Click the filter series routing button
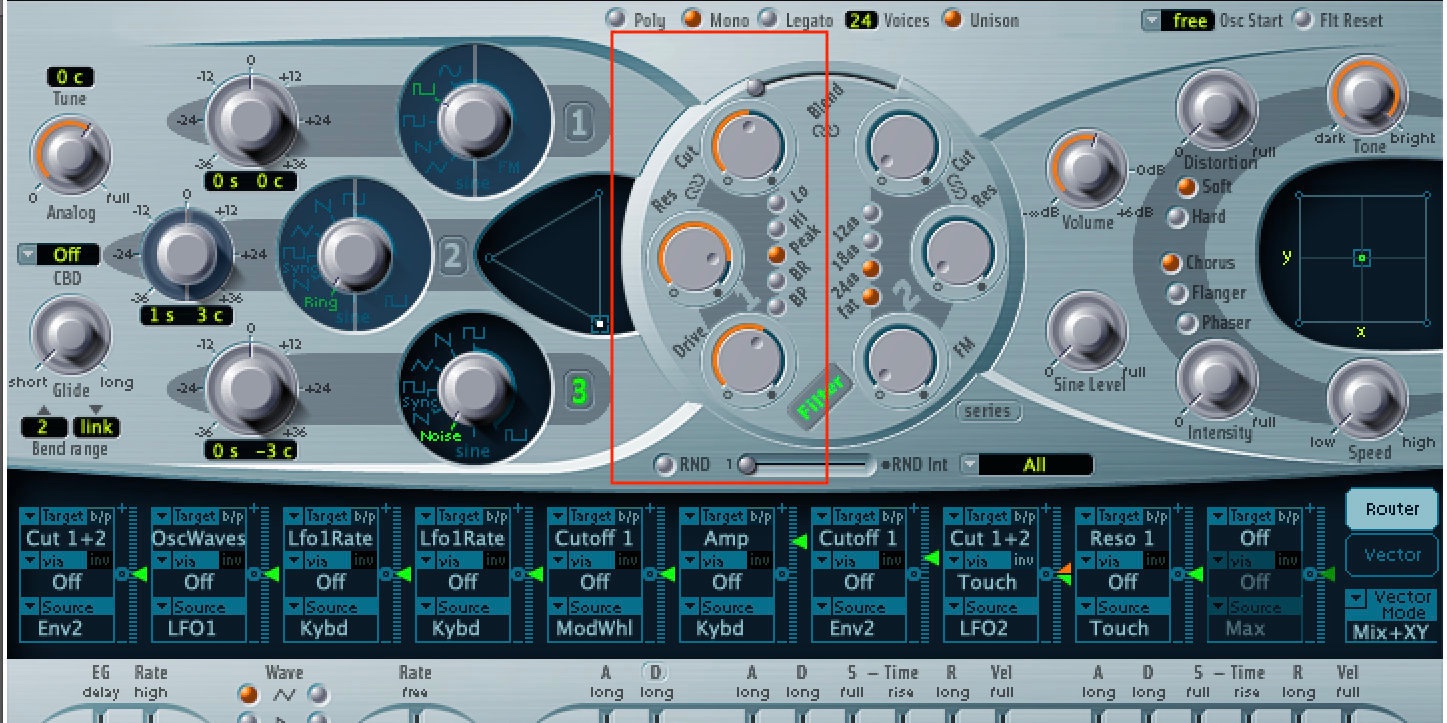The width and height of the screenshot is (1447, 723). (x=988, y=411)
